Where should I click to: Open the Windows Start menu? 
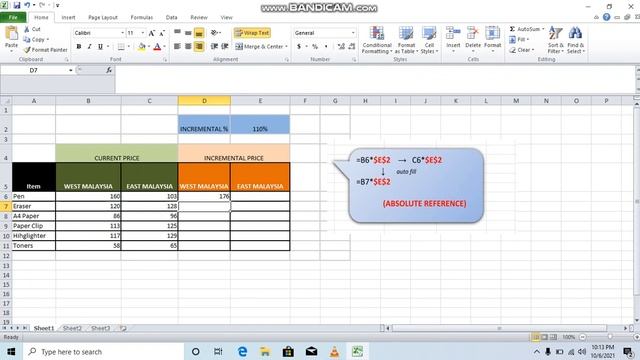pos(11,351)
